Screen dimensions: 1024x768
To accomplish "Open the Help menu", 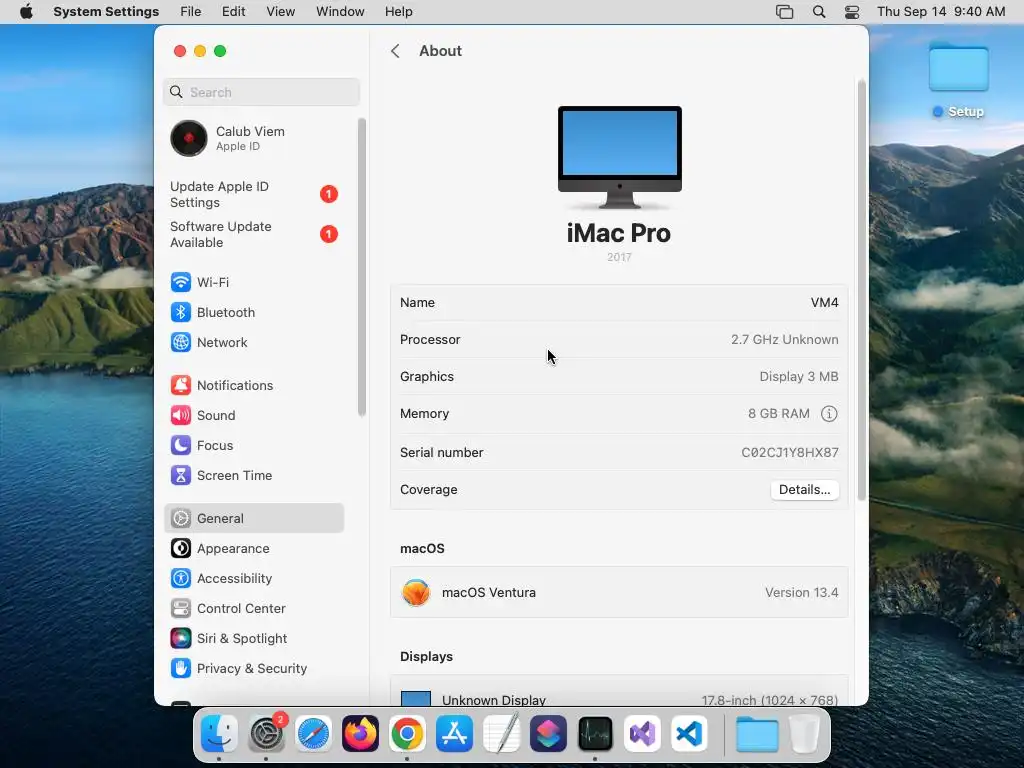I will click(x=398, y=12).
